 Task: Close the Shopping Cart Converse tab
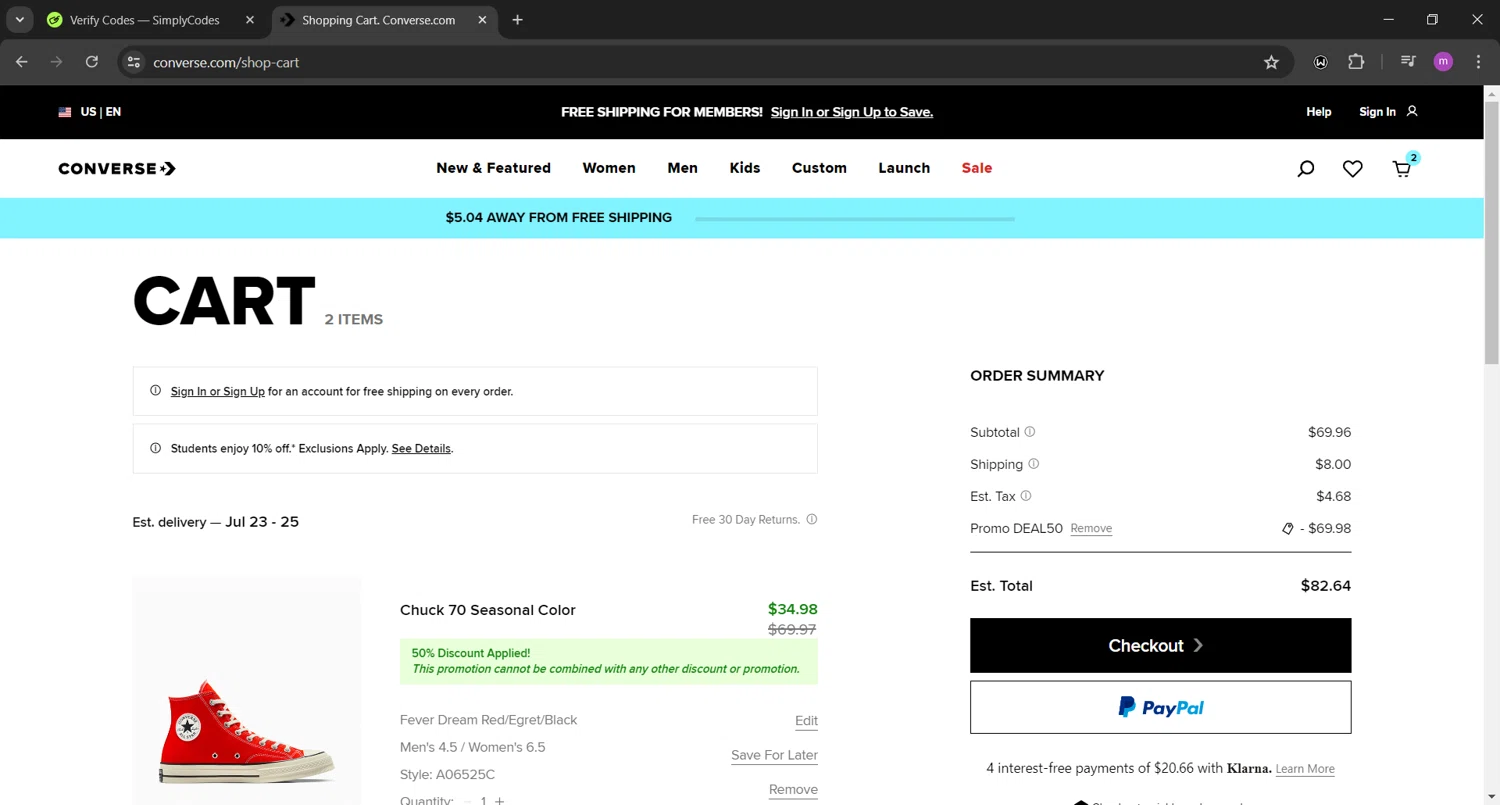point(483,20)
